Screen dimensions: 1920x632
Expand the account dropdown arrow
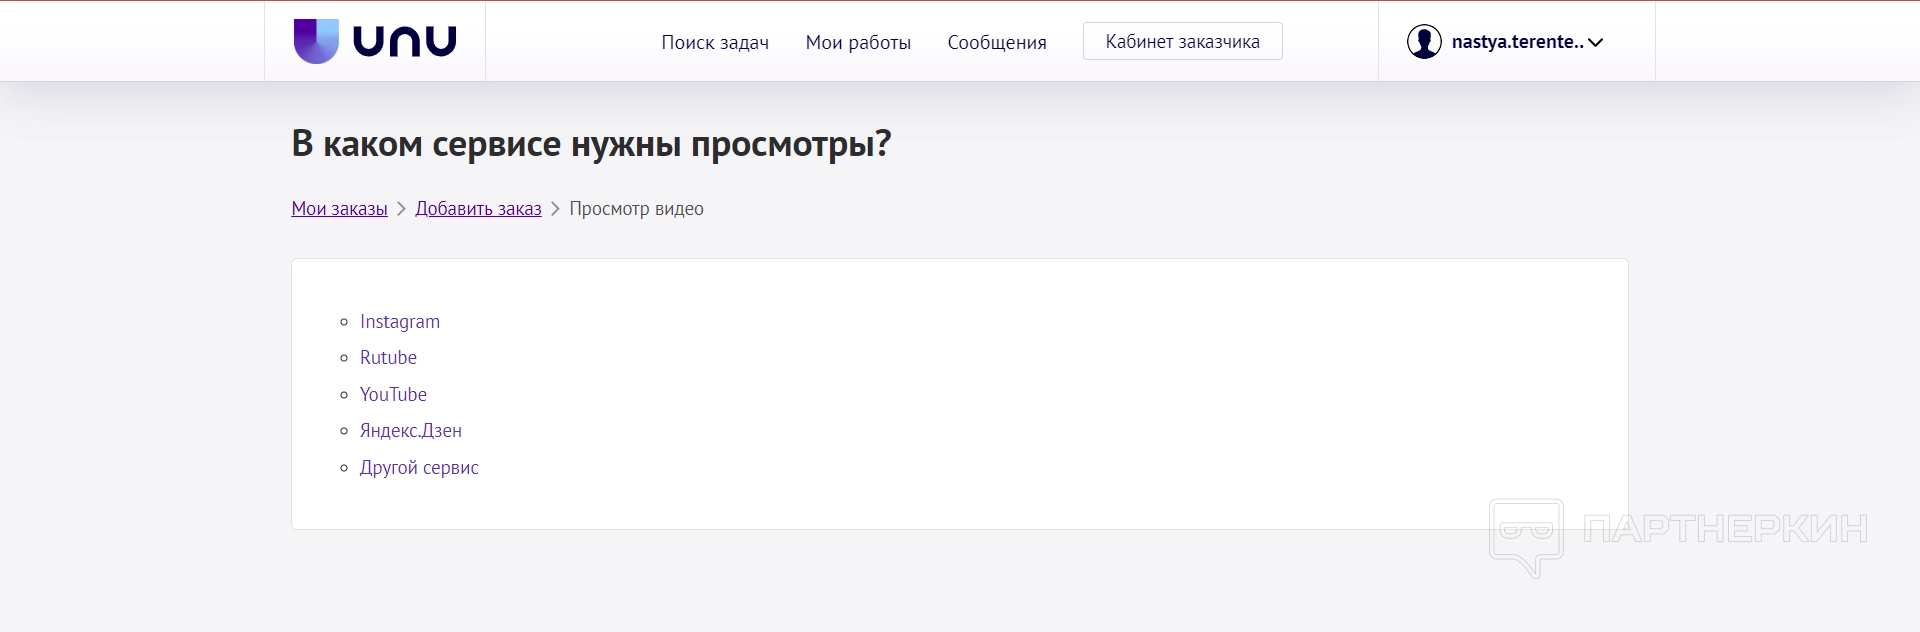tap(1596, 42)
